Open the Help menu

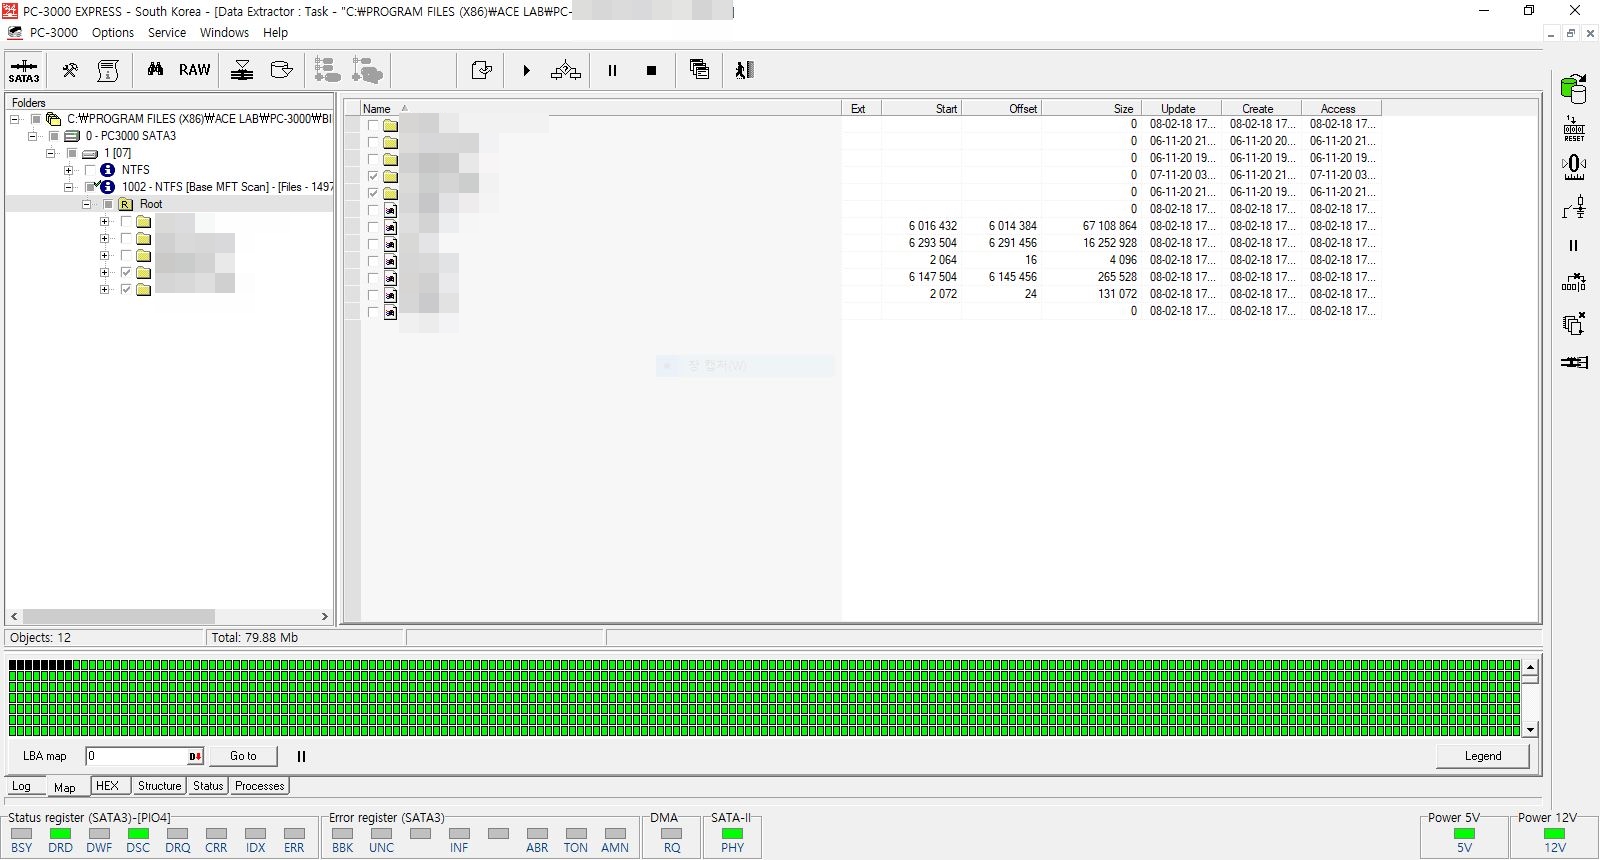pos(275,32)
